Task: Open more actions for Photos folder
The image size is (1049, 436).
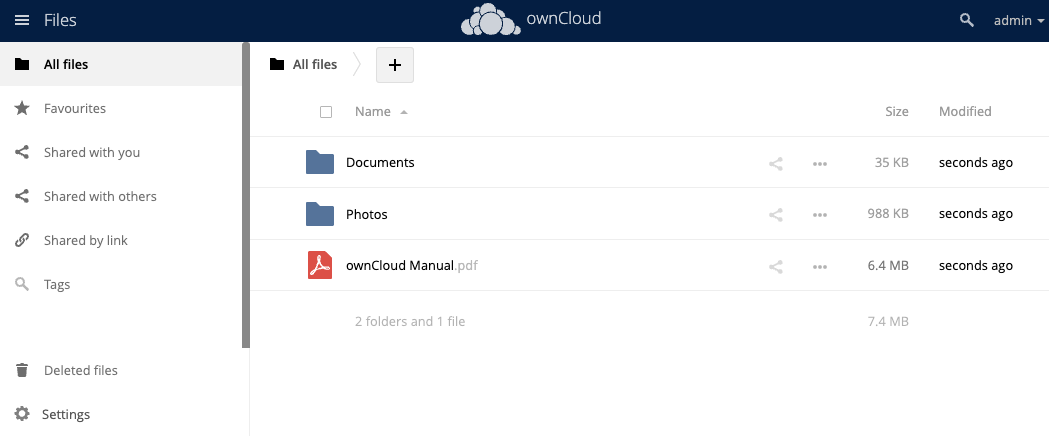Action: point(820,214)
